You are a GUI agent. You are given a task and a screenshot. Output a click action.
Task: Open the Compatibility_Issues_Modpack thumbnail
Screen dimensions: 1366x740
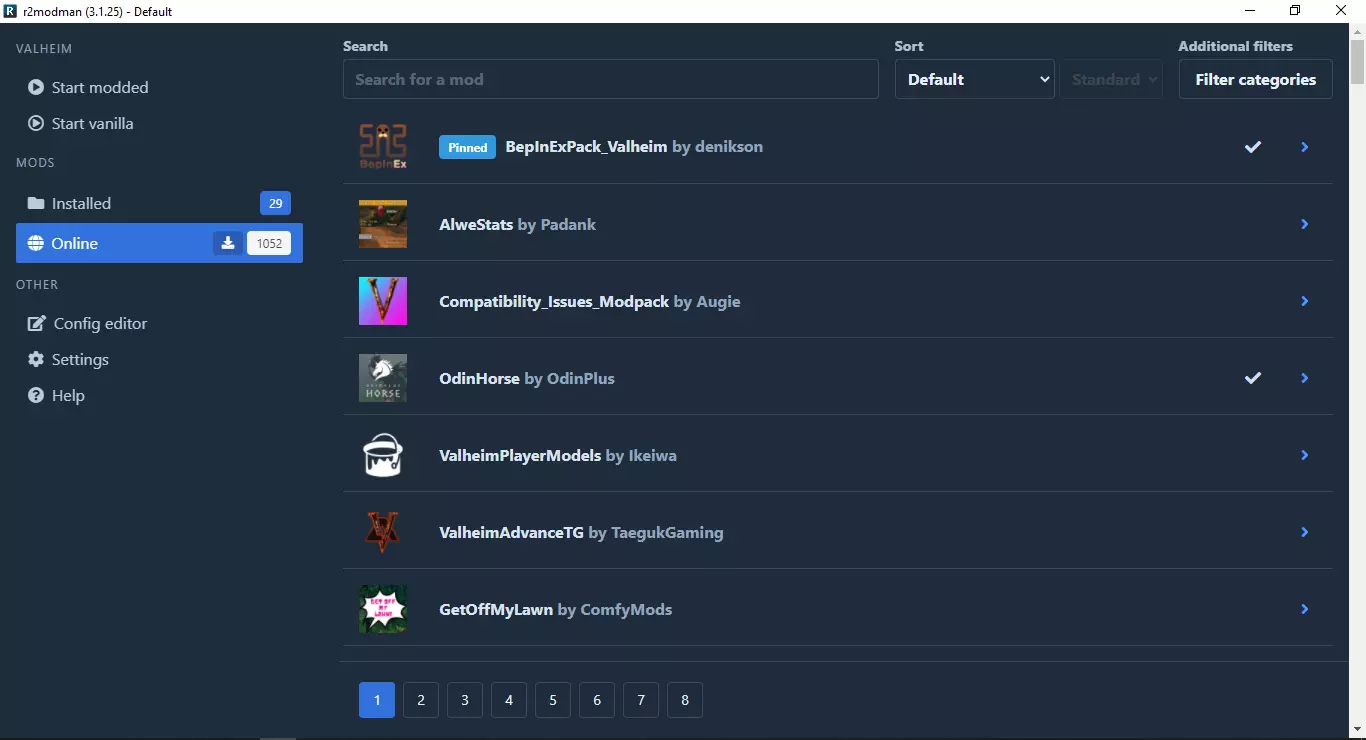383,301
